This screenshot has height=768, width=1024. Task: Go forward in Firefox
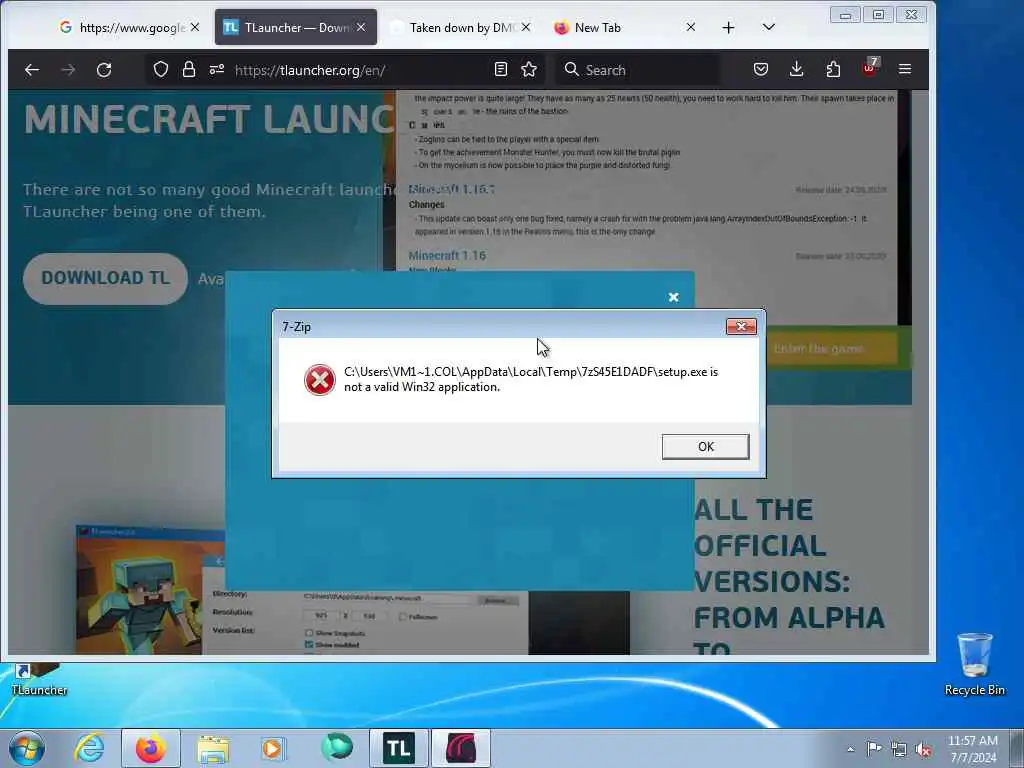coord(68,70)
